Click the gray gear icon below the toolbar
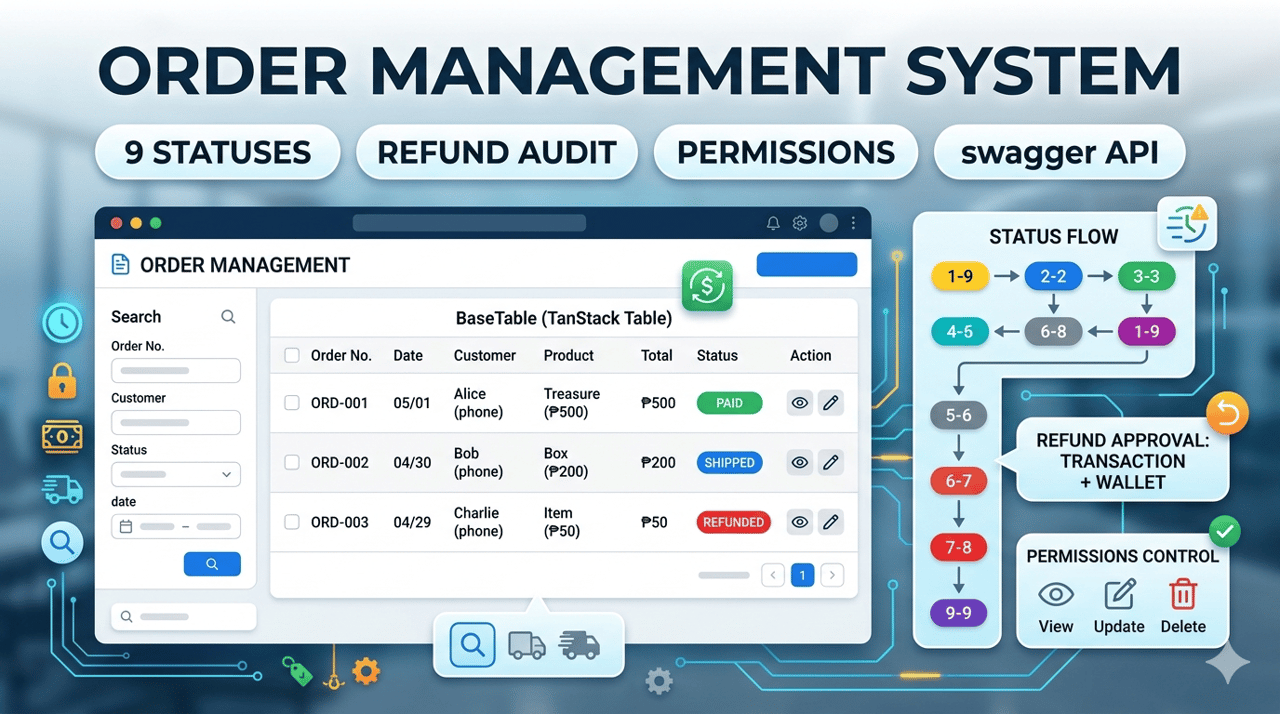This screenshot has width=1280, height=714. pos(658,682)
